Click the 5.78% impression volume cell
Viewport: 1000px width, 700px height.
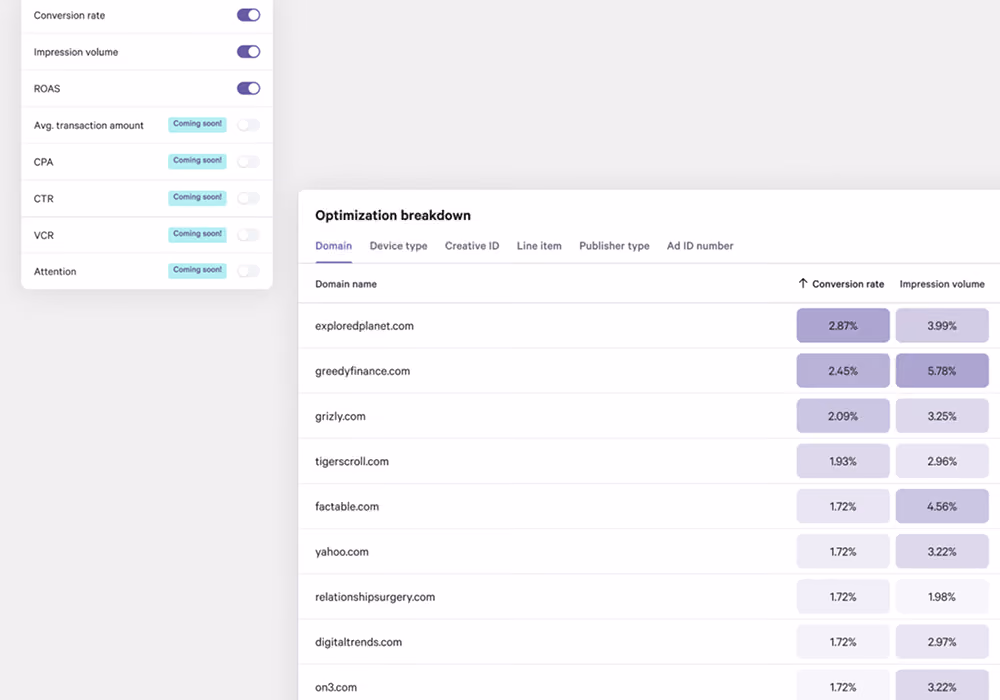[942, 370]
